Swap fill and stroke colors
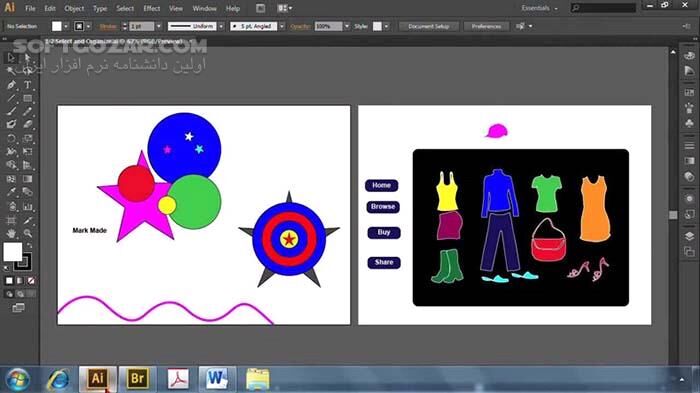This screenshot has height=393, width=700. coord(29,246)
